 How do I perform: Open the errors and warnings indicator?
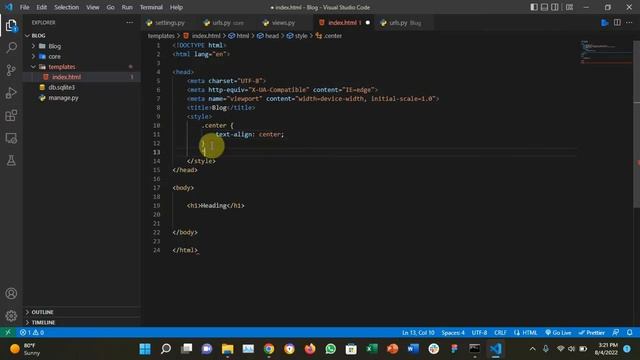click(x=32, y=332)
